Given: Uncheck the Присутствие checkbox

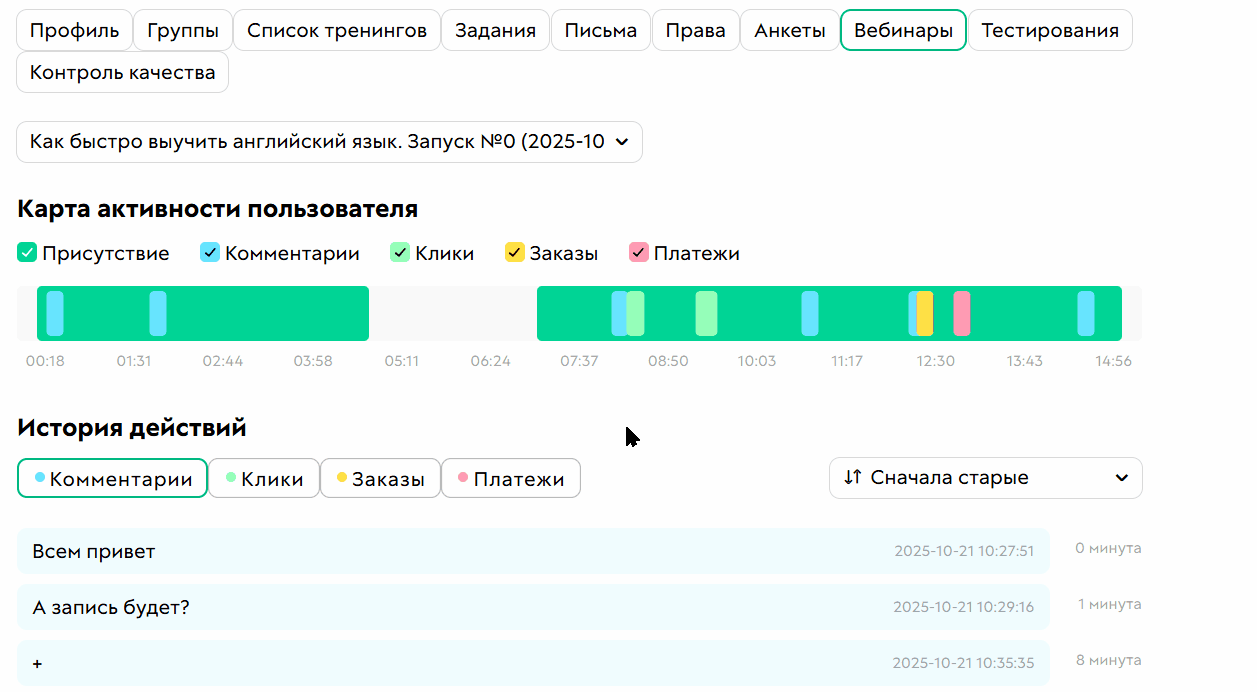Looking at the screenshot, I should pos(26,252).
